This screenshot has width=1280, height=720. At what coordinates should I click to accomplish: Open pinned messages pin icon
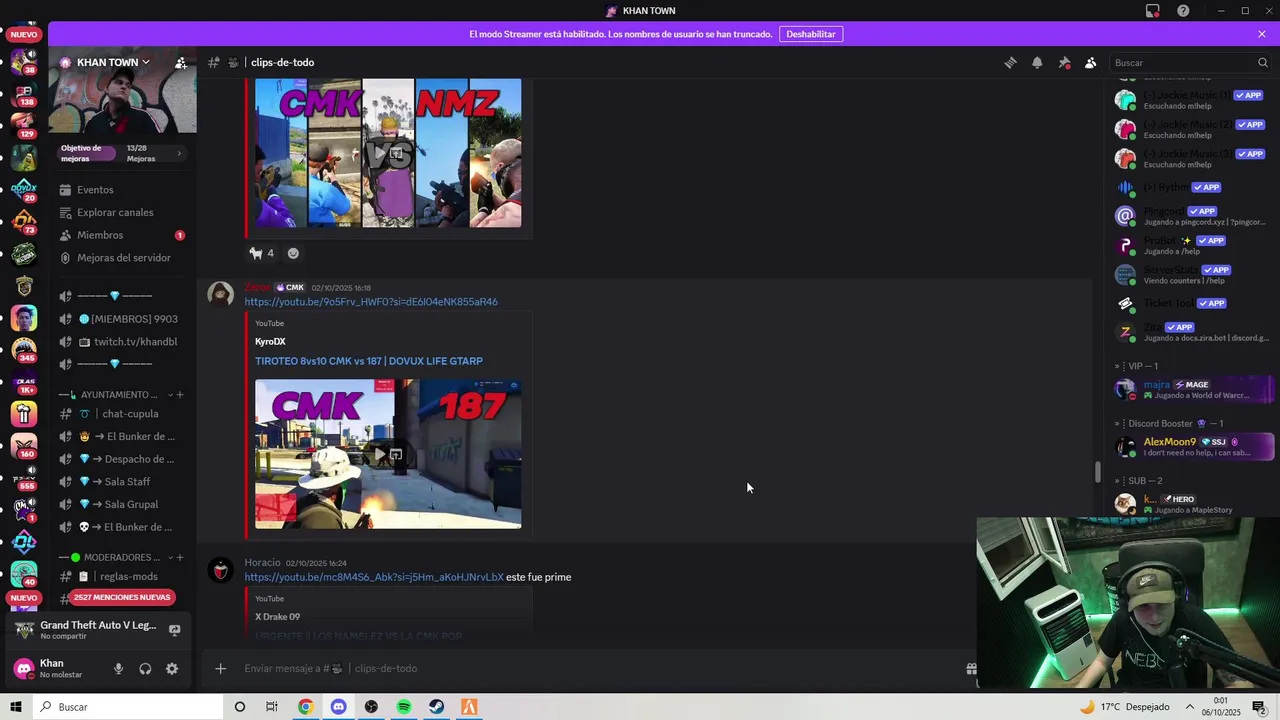tap(1064, 62)
